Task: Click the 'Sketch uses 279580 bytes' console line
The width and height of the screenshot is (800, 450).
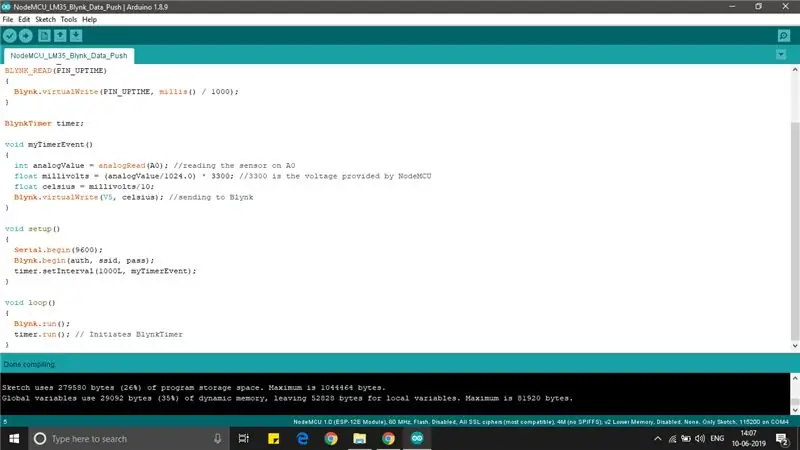Action: click(194, 388)
